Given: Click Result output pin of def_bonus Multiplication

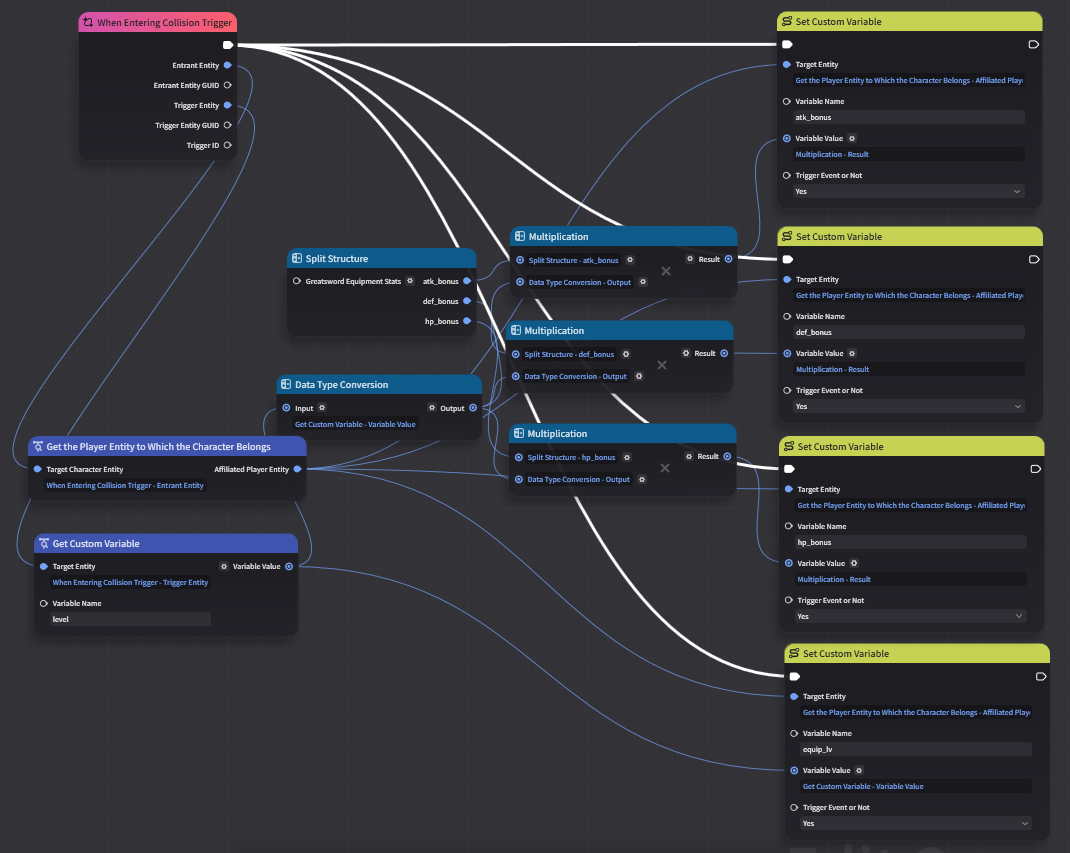Looking at the screenshot, I should pyautogui.click(x=725, y=353).
